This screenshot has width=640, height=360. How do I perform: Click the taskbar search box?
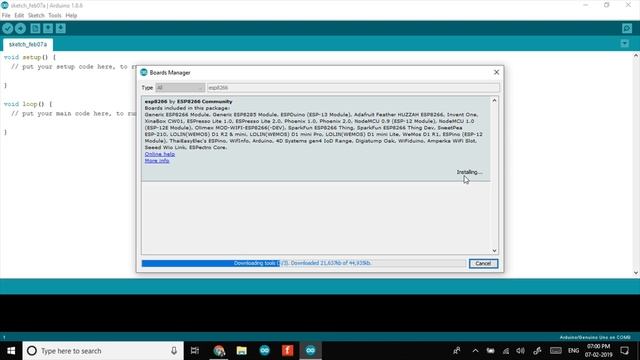[x=103, y=351]
